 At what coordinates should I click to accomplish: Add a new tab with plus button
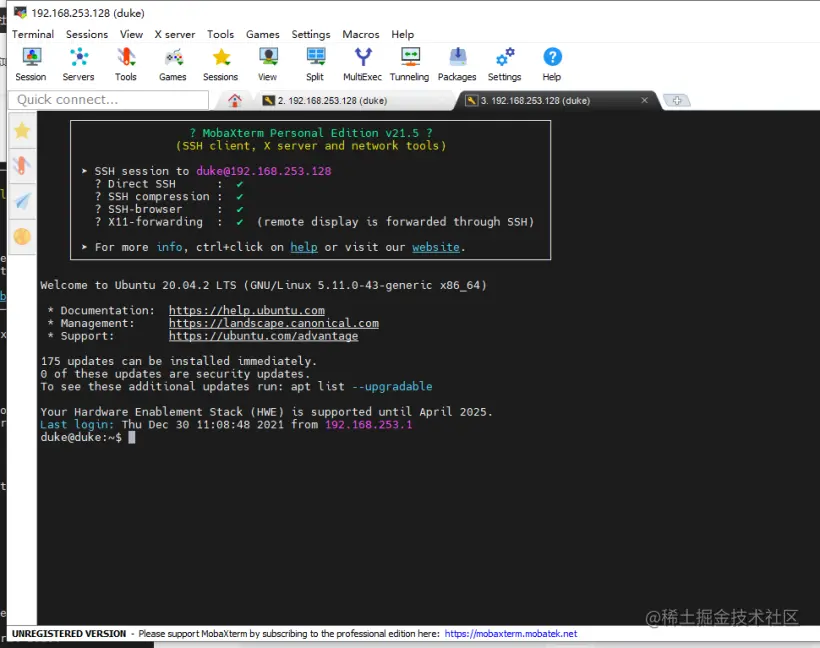click(x=677, y=100)
